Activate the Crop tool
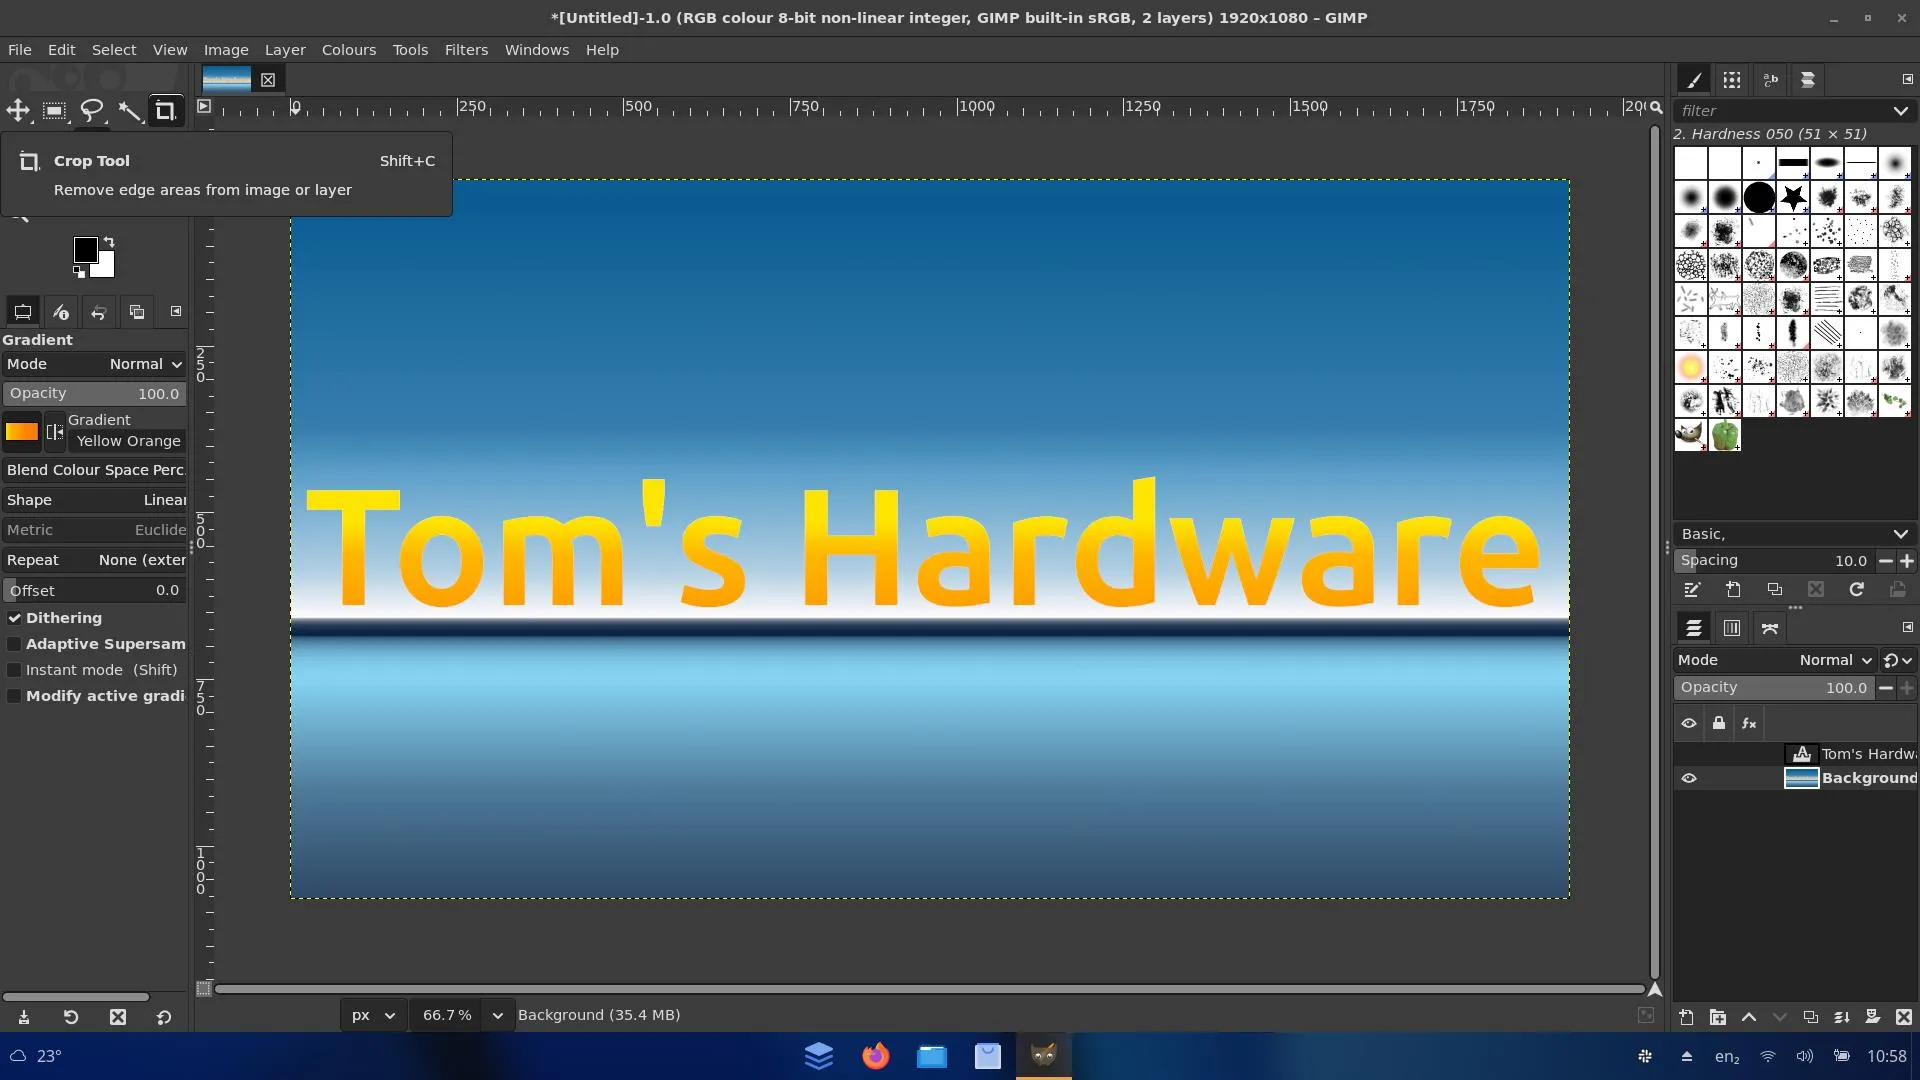The image size is (1920, 1080). tap(166, 110)
